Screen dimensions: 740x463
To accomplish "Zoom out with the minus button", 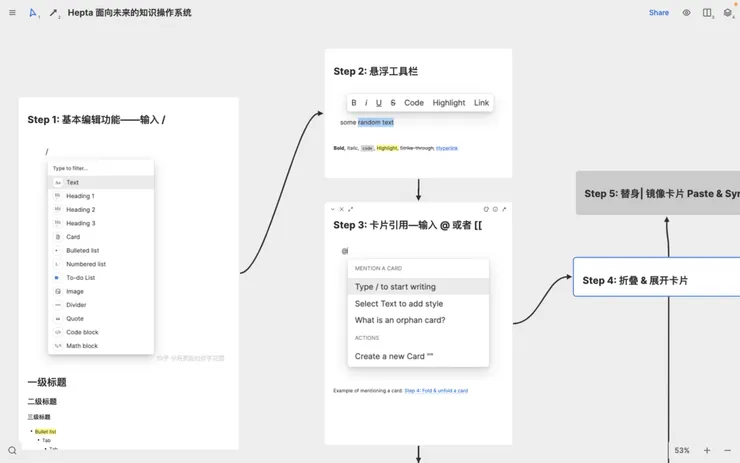I will tap(727, 450).
